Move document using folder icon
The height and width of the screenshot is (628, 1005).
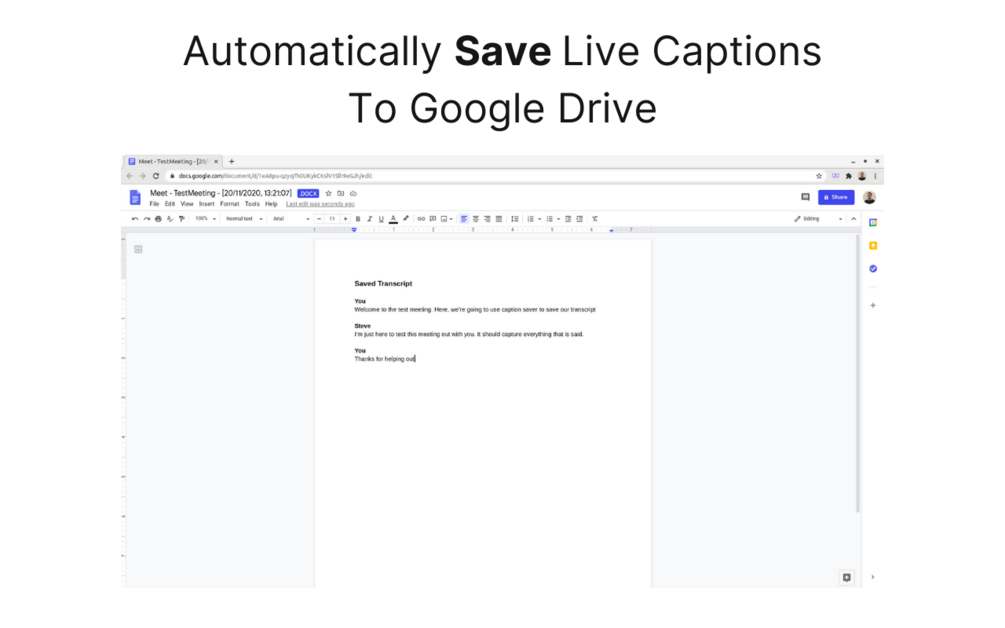[x=340, y=194]
